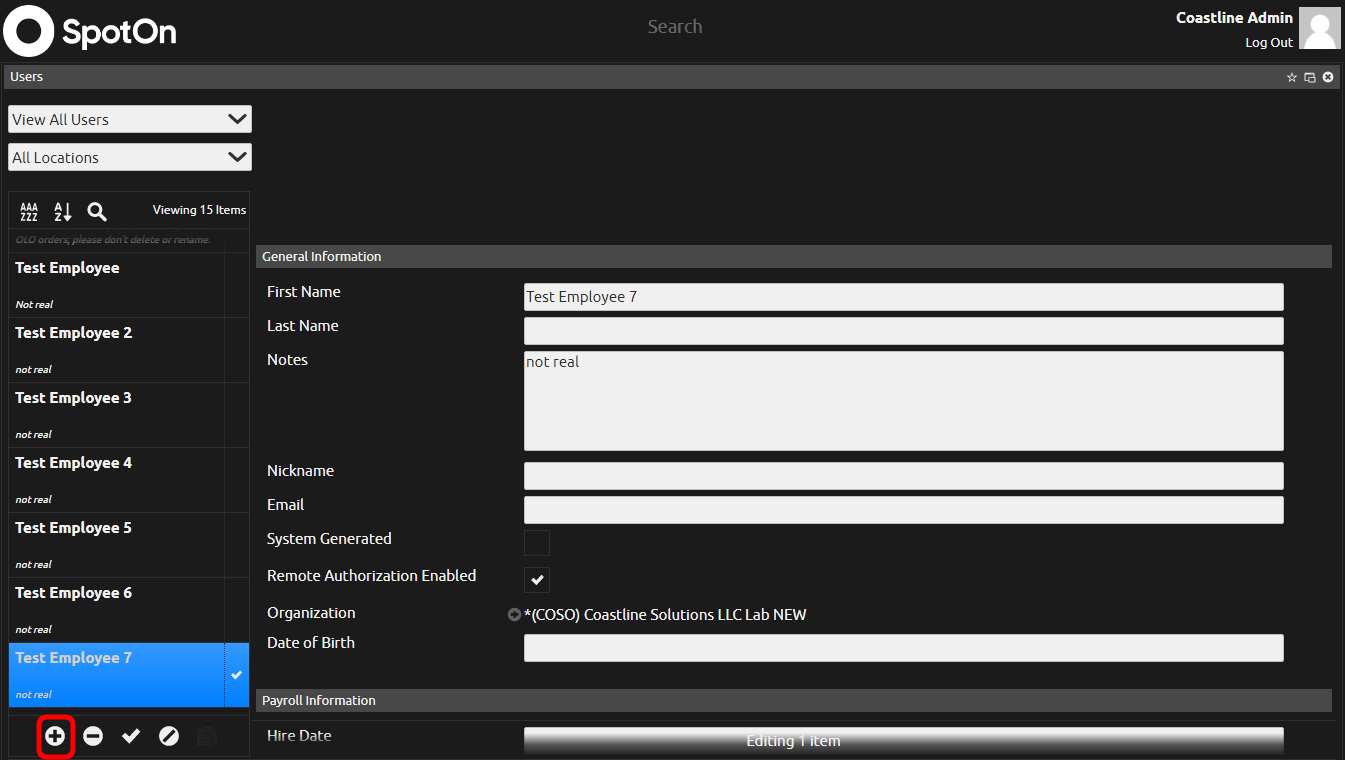Viewport: 1345px width, 760px height.
Task: Click the save checkmark icon in bottom toolbar
Action: (x=131, y=736)
